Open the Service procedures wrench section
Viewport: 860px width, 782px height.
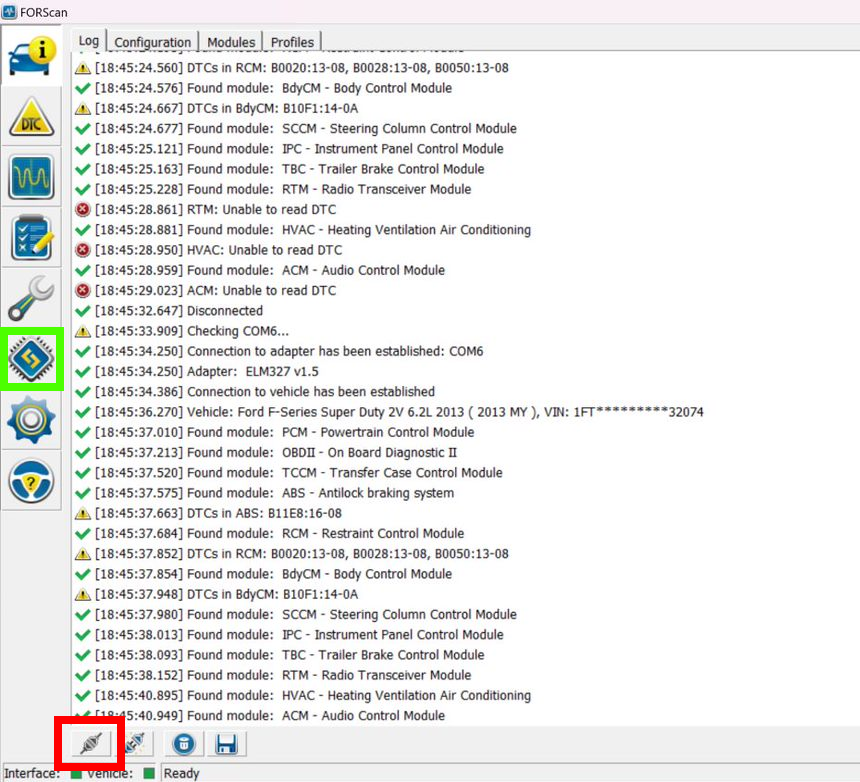click(31, 298)
